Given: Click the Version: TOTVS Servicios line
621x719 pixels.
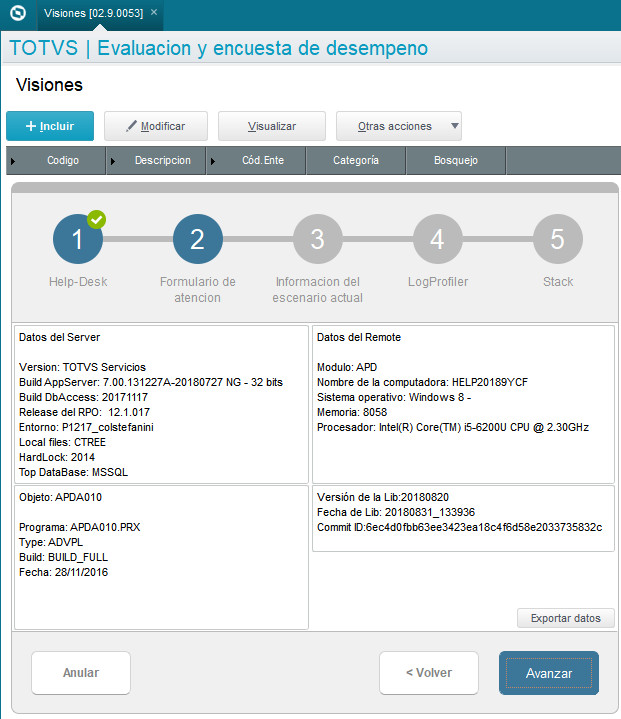Looking at the screenshot, I should (83, 367).
